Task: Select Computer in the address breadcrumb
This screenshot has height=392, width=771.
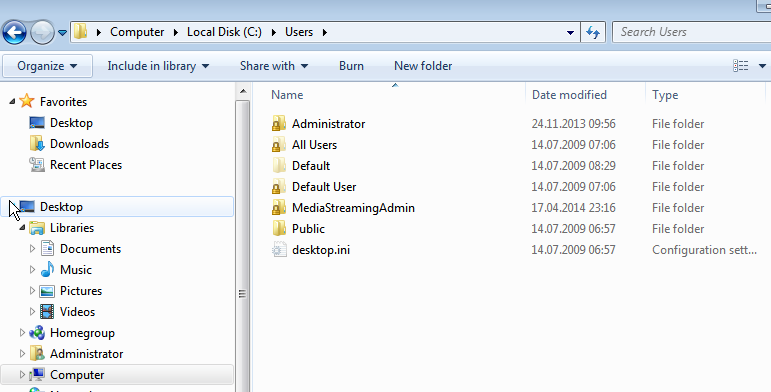Action: (x=137, y=32)
